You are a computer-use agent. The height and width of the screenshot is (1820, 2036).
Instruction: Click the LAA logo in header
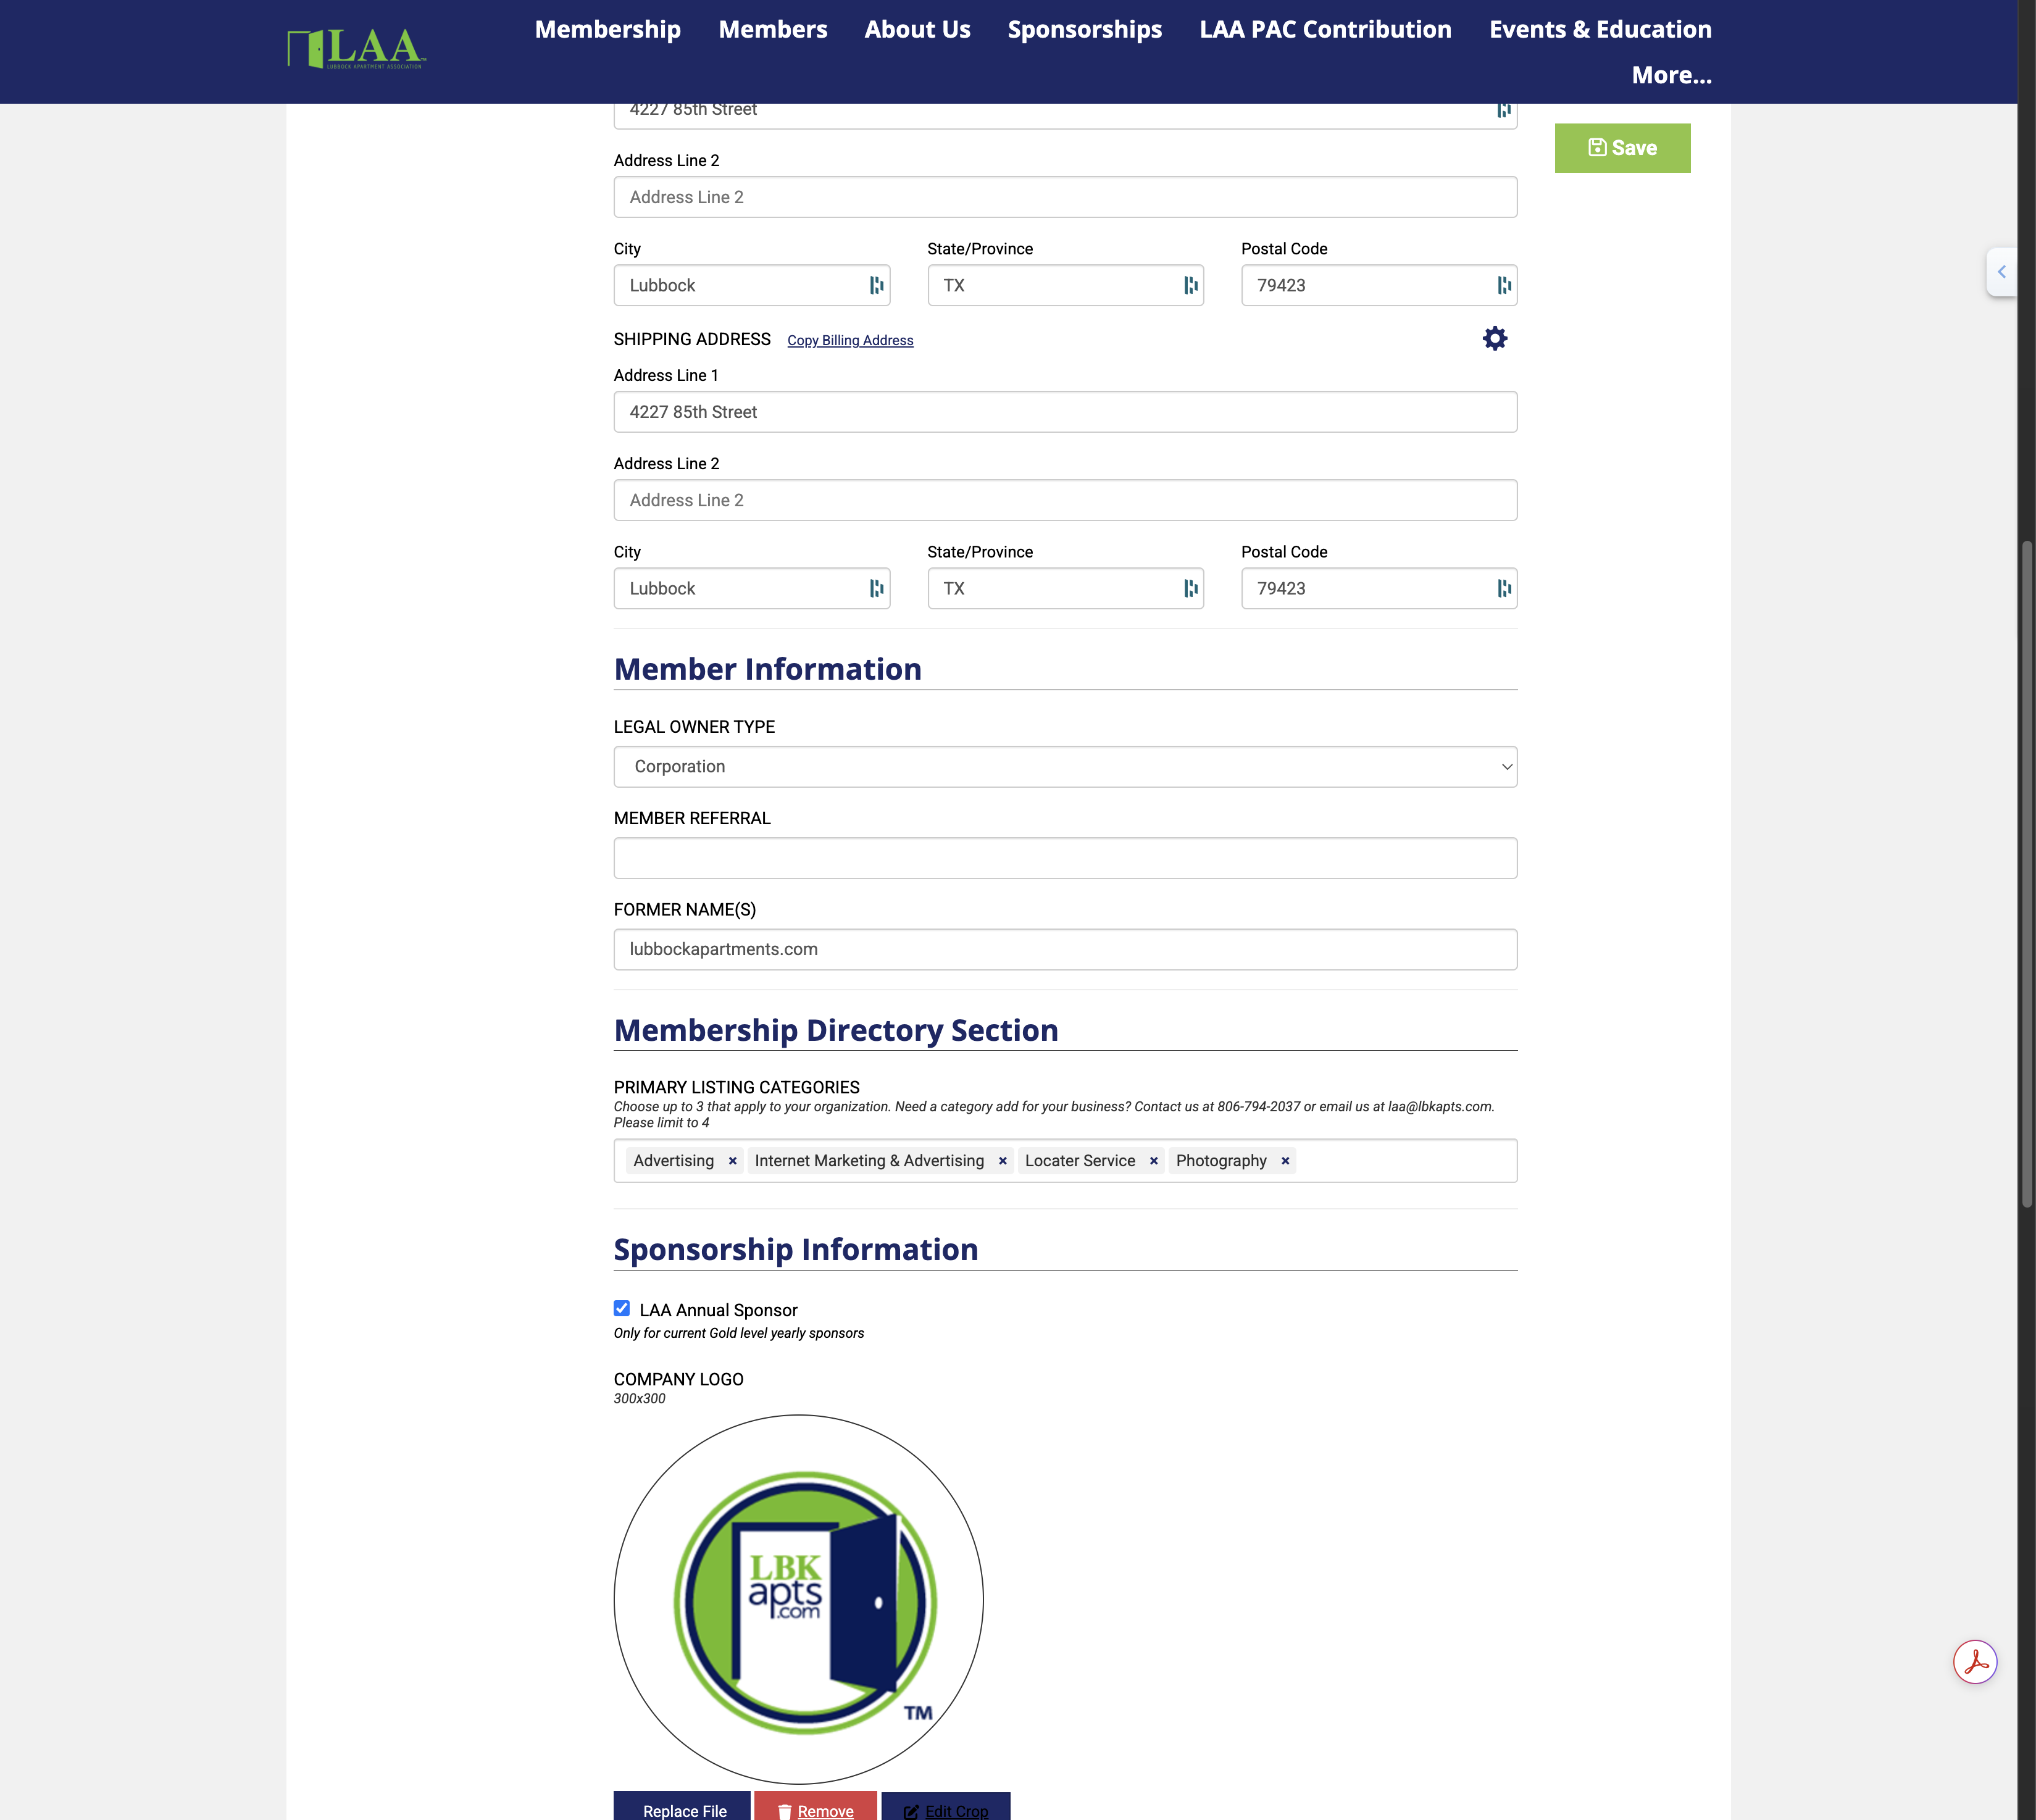pos(357,48)
